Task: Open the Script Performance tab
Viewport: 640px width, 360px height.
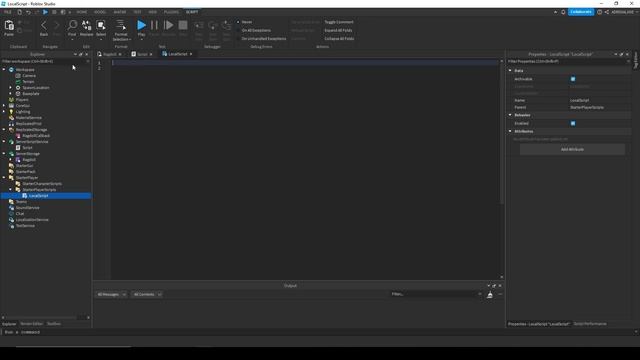Action: 590,324
